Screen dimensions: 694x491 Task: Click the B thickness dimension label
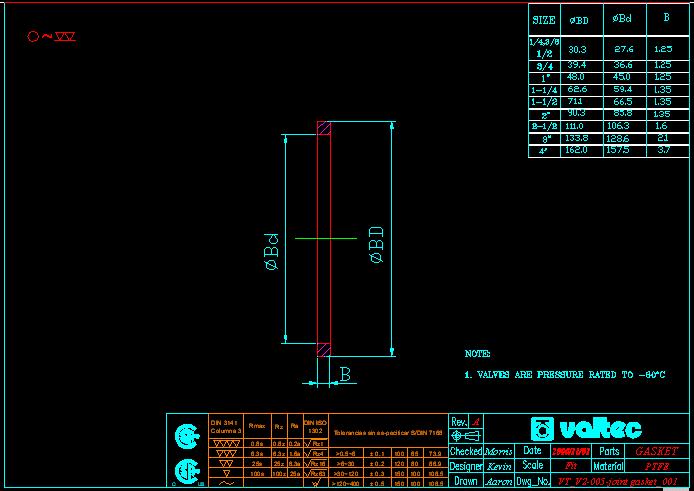click(x=345, y=375)
